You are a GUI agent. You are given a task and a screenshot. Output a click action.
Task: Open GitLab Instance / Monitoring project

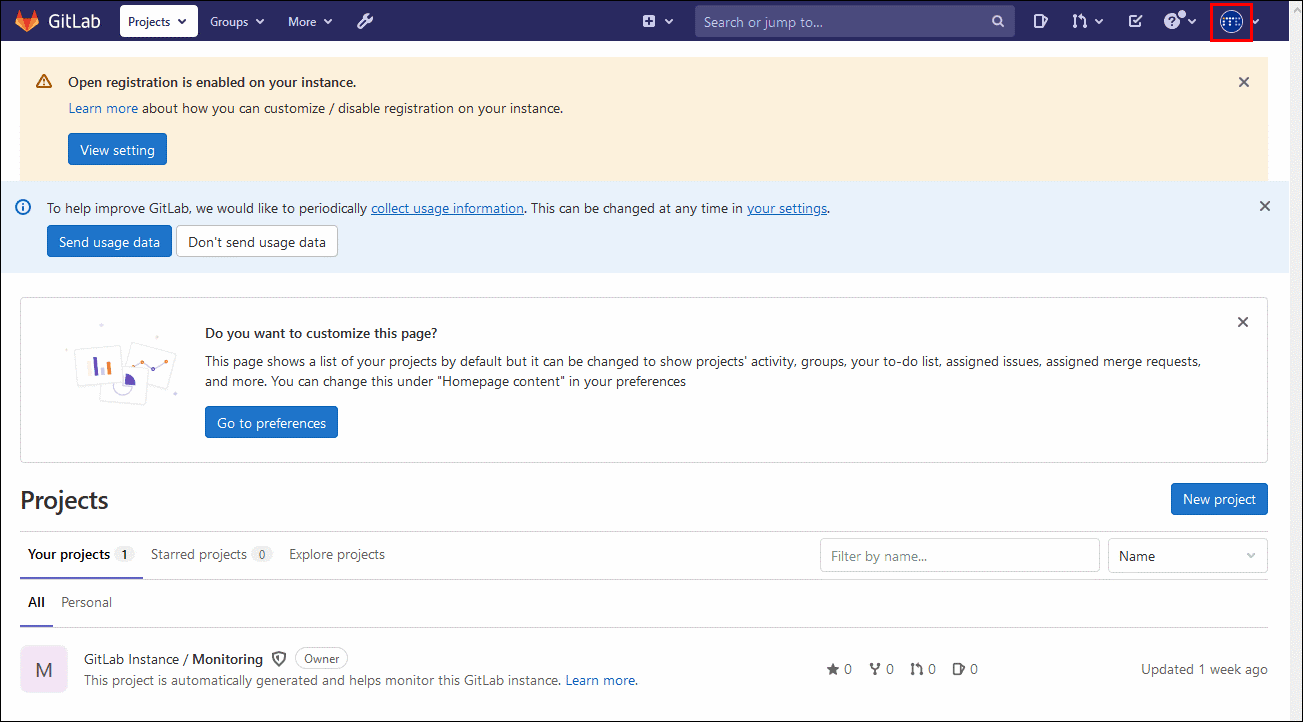[173, 659]
